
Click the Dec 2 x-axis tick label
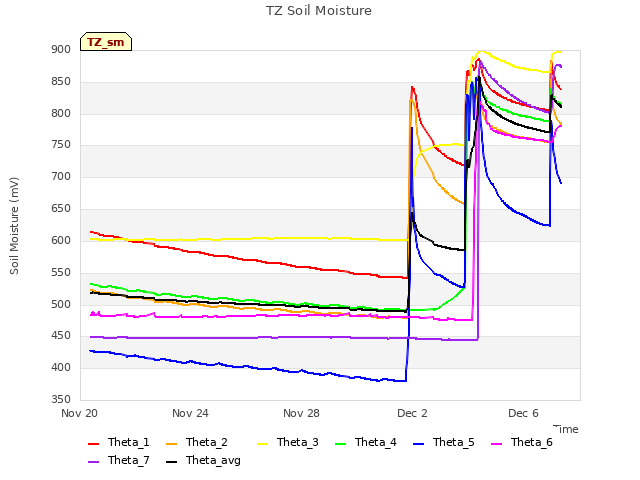tap(412, 413)
